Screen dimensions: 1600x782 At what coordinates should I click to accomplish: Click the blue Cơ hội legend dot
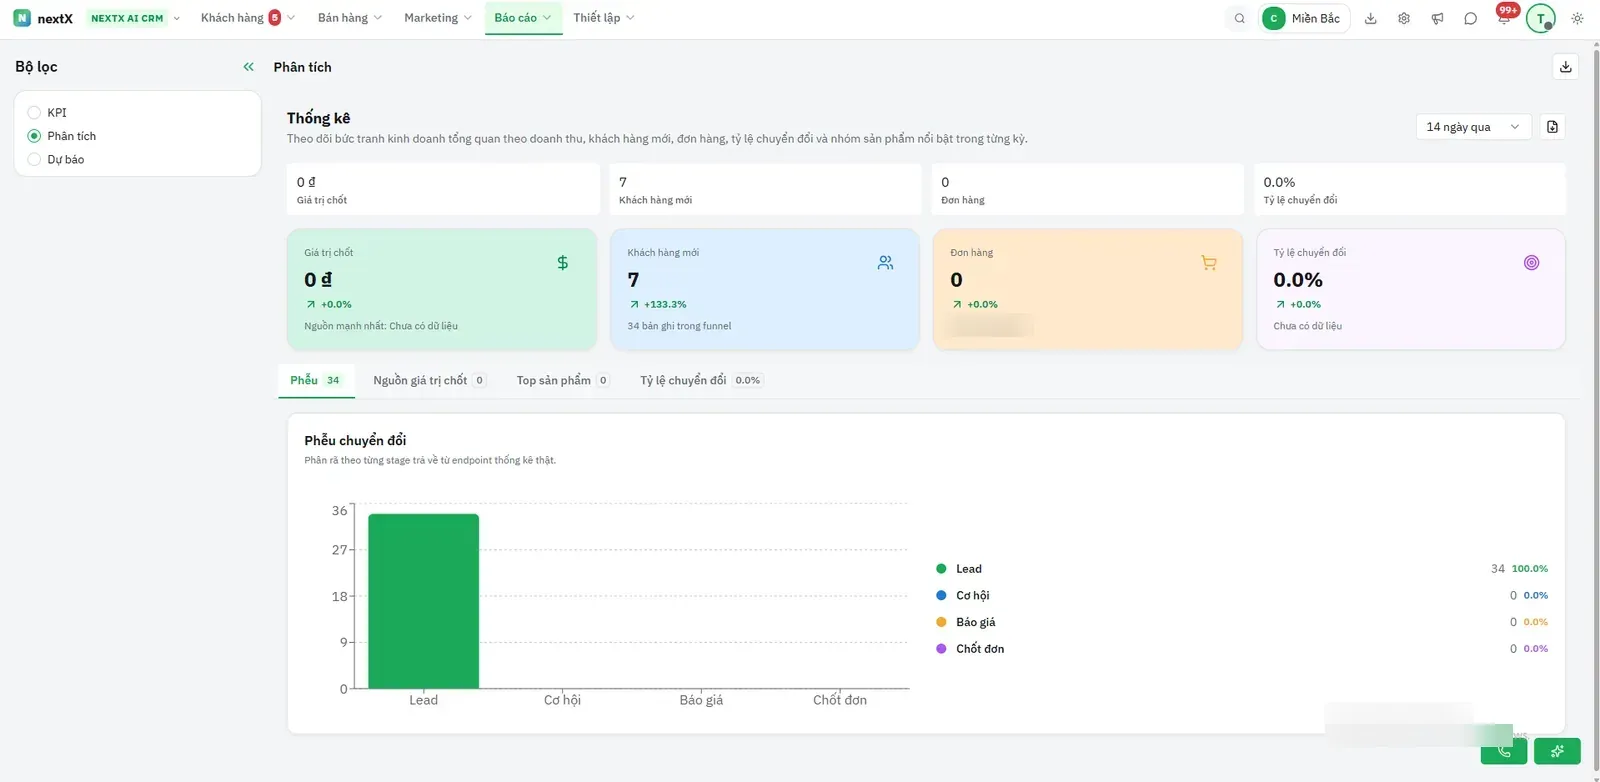(941, 595)
